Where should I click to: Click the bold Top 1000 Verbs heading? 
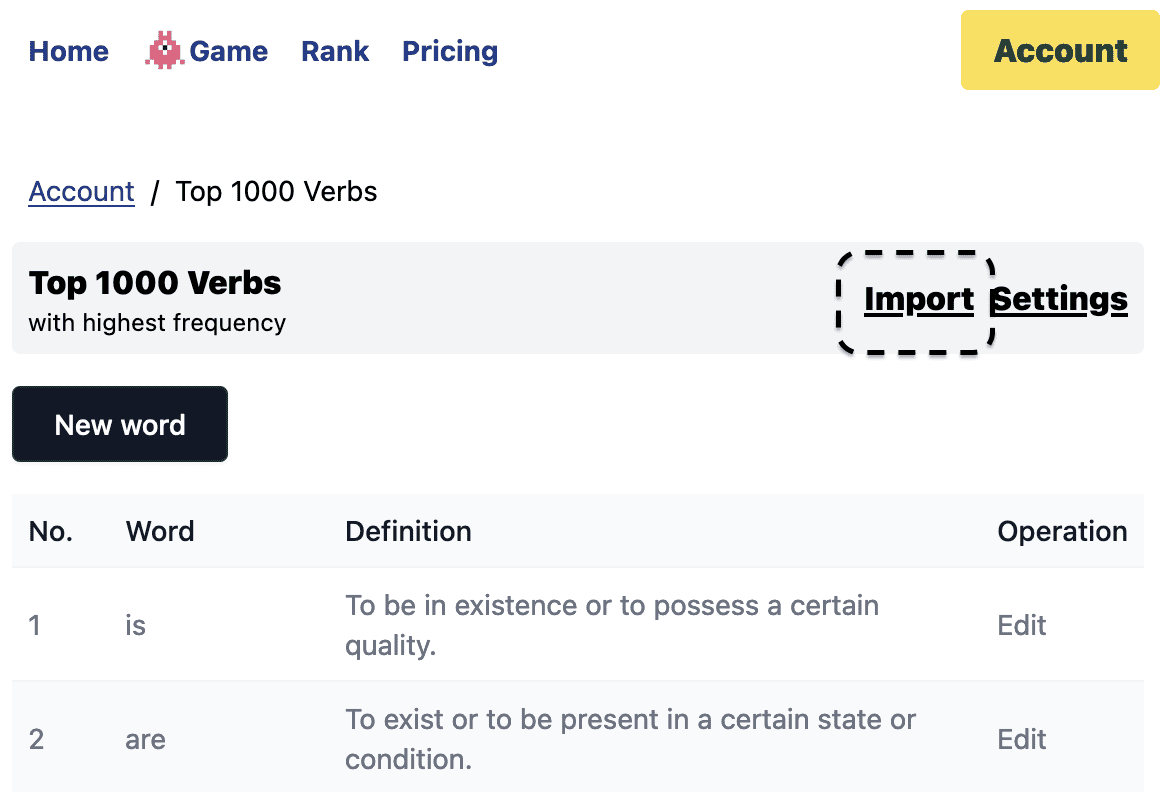(155, 283)
